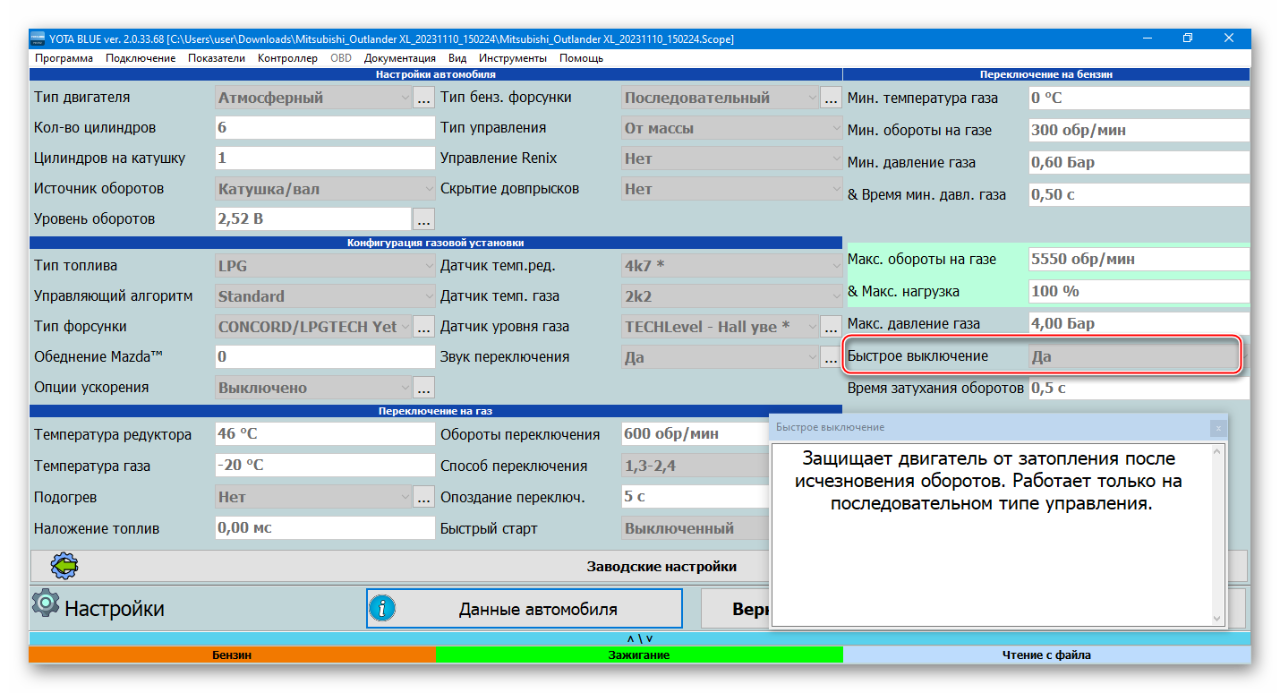Click the ellipsis button next to Тип форсунки
The height and width of the screenshot is (693, 1280).
point(423,327)
